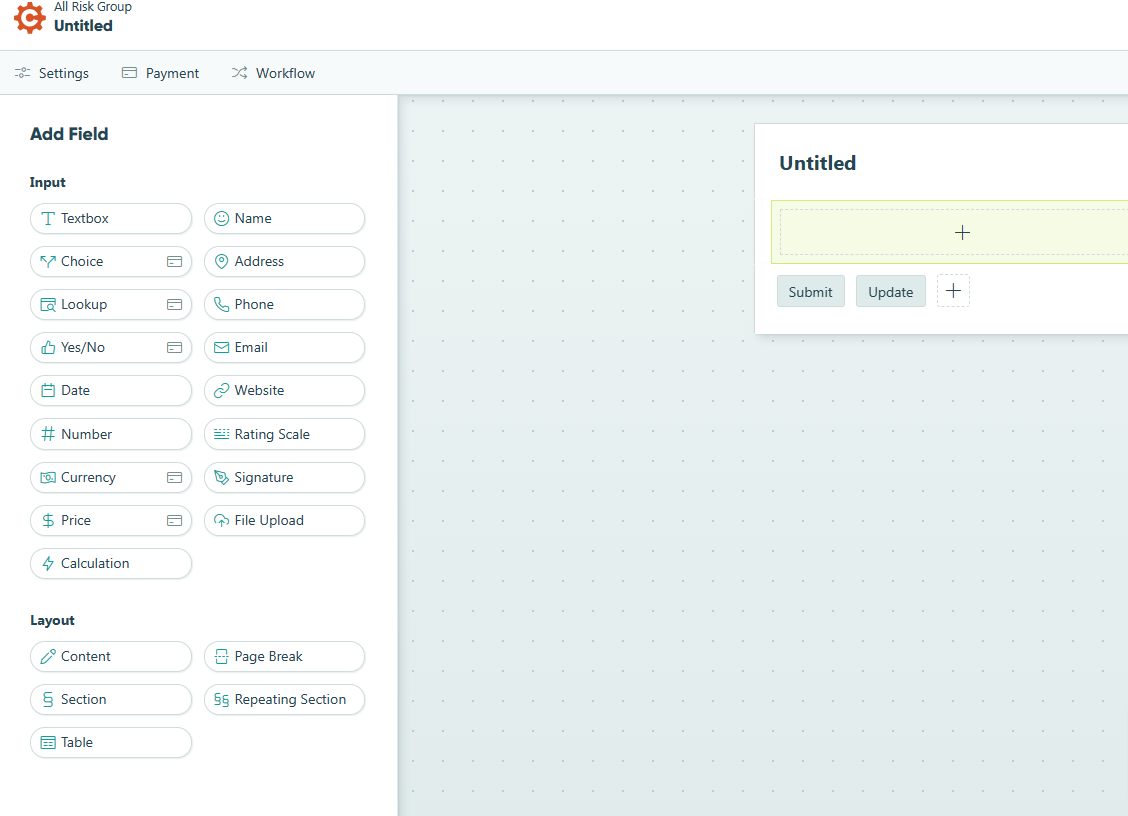Click the Untitled form heading on the canvas
Screen dimensions: 1128x816
click(x=817, y=163)
